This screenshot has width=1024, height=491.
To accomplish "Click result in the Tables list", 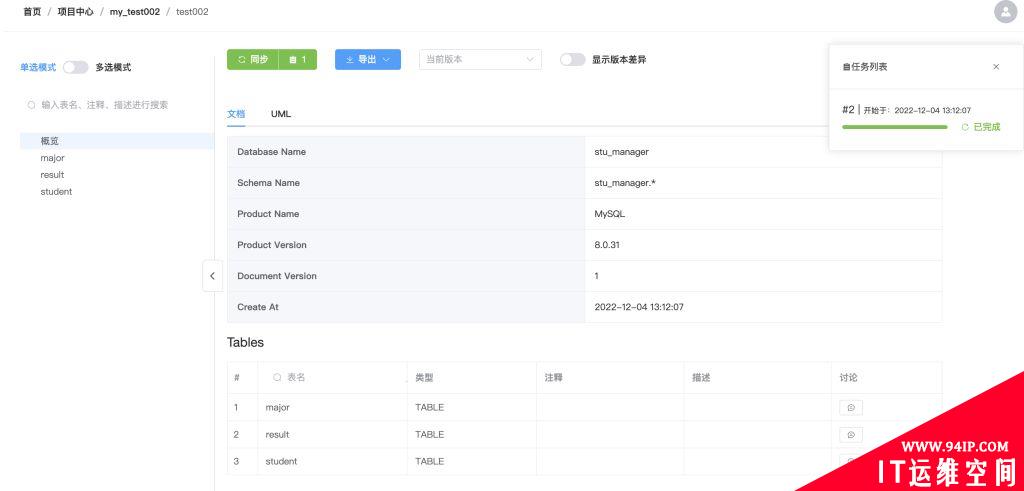I will tap(278, 434).
